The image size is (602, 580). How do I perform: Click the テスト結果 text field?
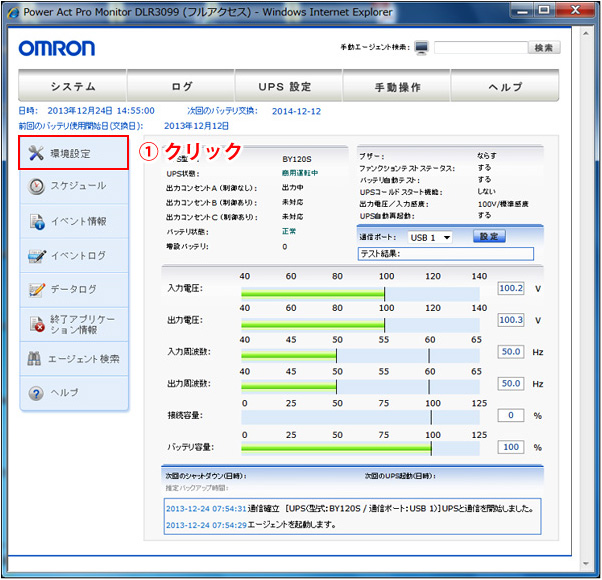[x=445, y=254]
